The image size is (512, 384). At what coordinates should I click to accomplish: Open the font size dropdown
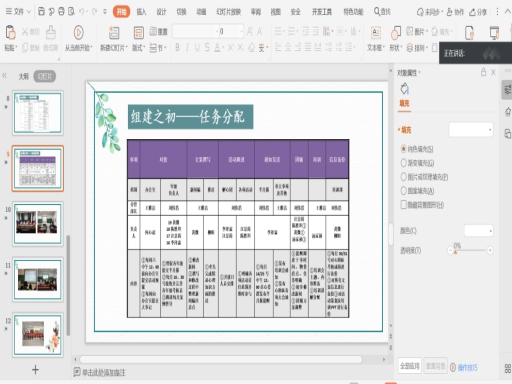[241, 32]
